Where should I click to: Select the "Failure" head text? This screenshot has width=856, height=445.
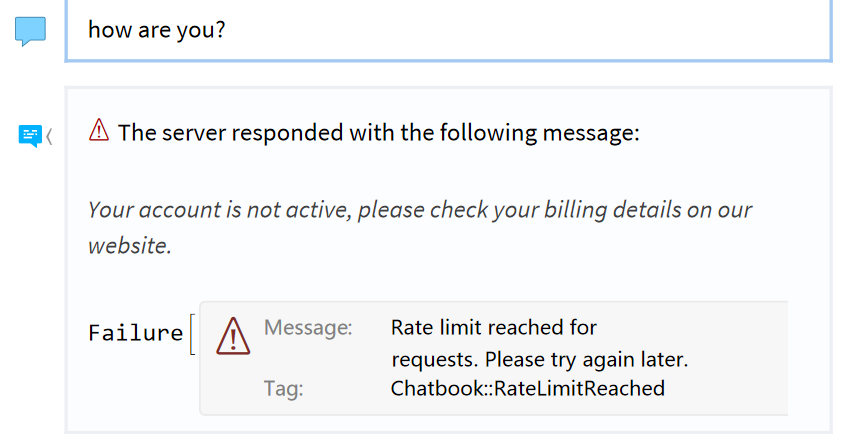[x=136, y=333]
